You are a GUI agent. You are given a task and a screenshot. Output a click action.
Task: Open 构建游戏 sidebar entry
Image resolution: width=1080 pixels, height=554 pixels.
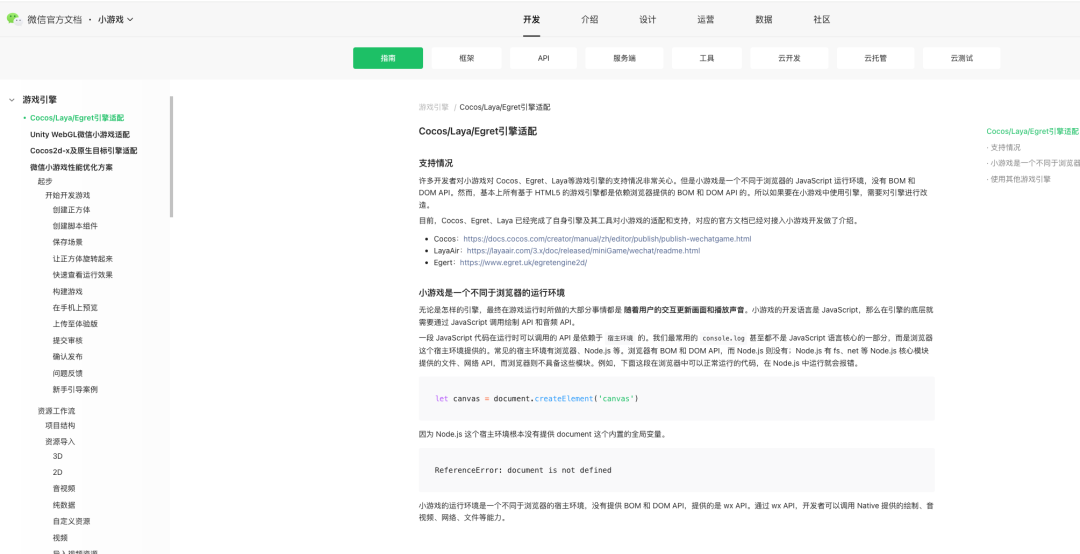click(x=68, y=291)
